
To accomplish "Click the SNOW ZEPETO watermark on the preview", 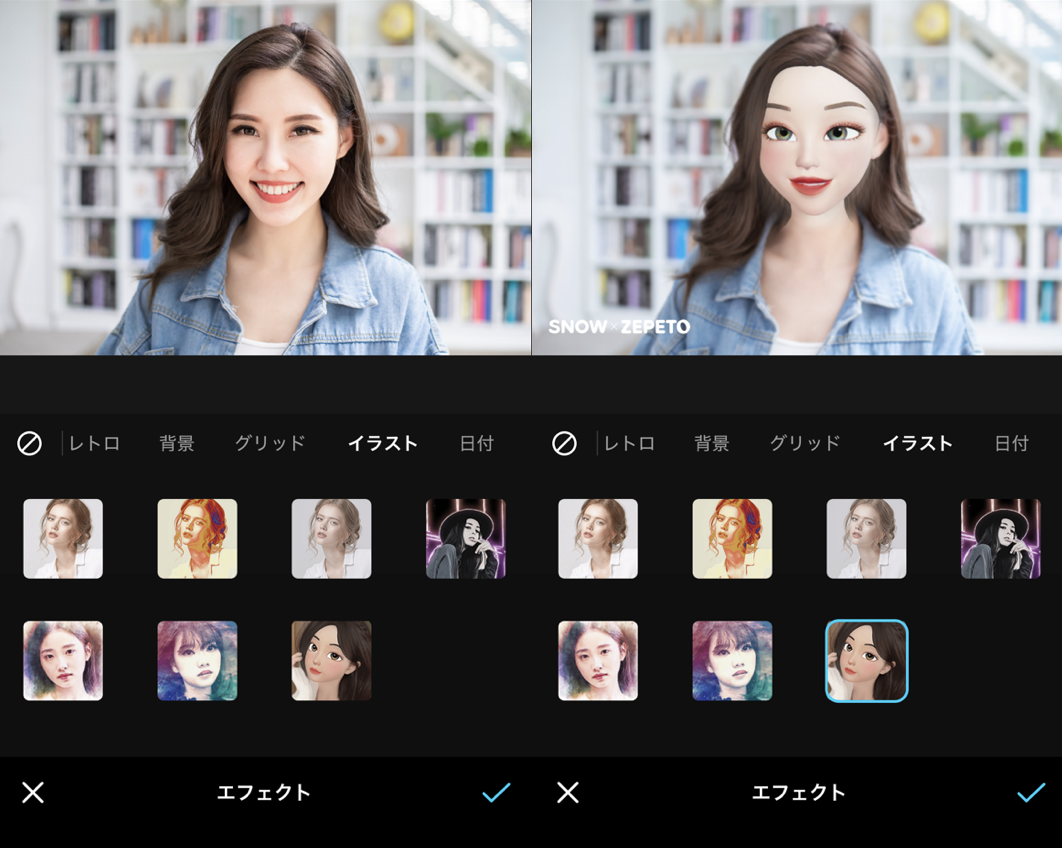I will pyautogui.click(x=619, y=327).
